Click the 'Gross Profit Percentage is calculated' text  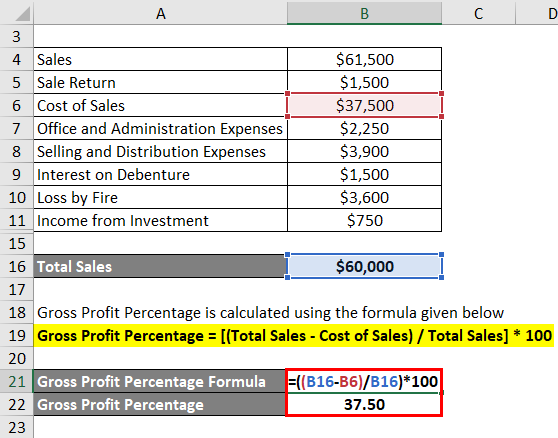(270, 313)
